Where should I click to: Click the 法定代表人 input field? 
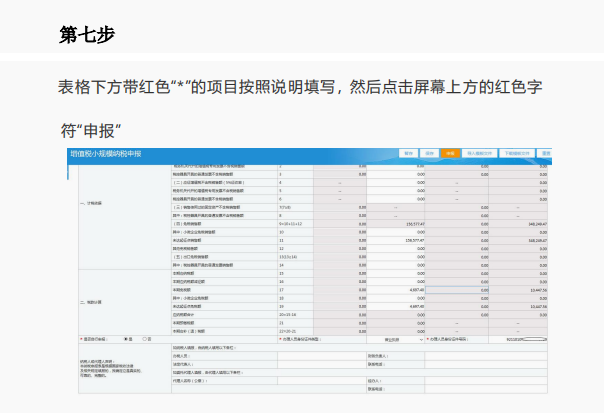(x=322, y=364)
